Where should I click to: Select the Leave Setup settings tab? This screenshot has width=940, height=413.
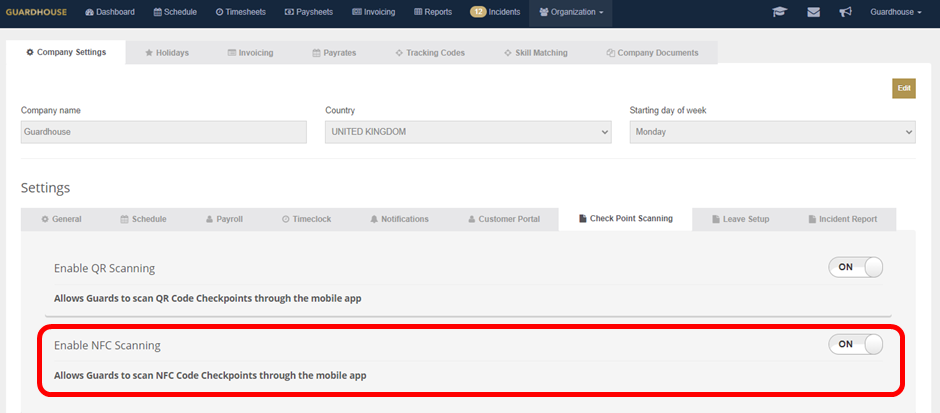click(x=740, y=219)
